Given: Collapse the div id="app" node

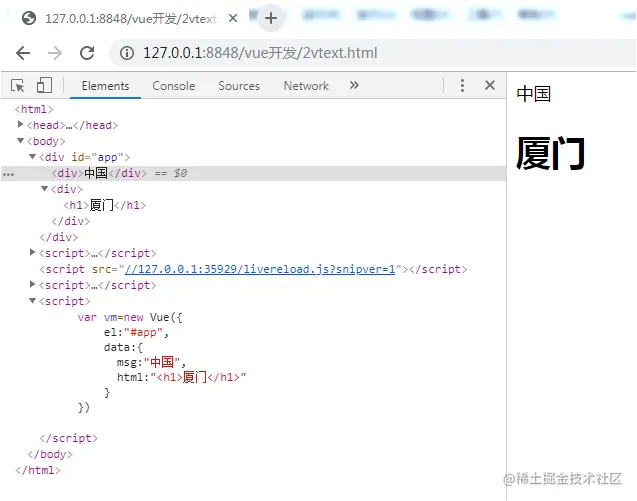Looking at the screenshot, I should (x=32, y=156).
